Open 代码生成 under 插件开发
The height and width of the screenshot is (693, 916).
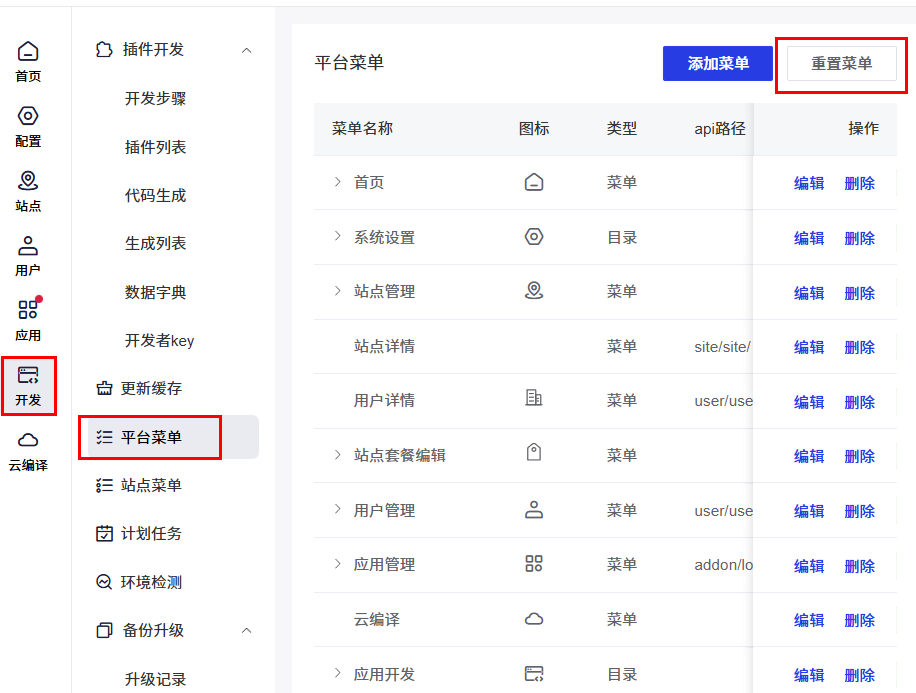tap(155, 195)
